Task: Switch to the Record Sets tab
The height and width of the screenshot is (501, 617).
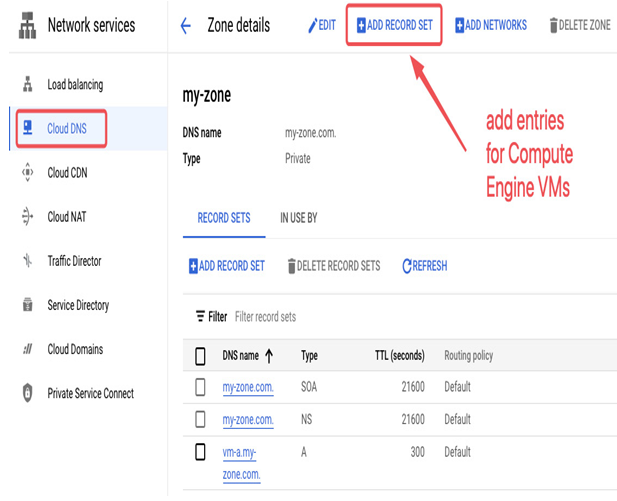Action: click(x=224, y=218)
